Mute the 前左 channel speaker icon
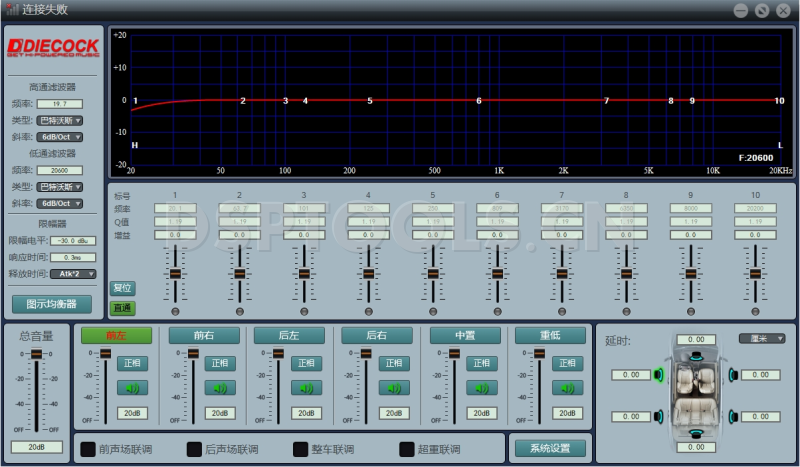 click(x=132, y=388)
